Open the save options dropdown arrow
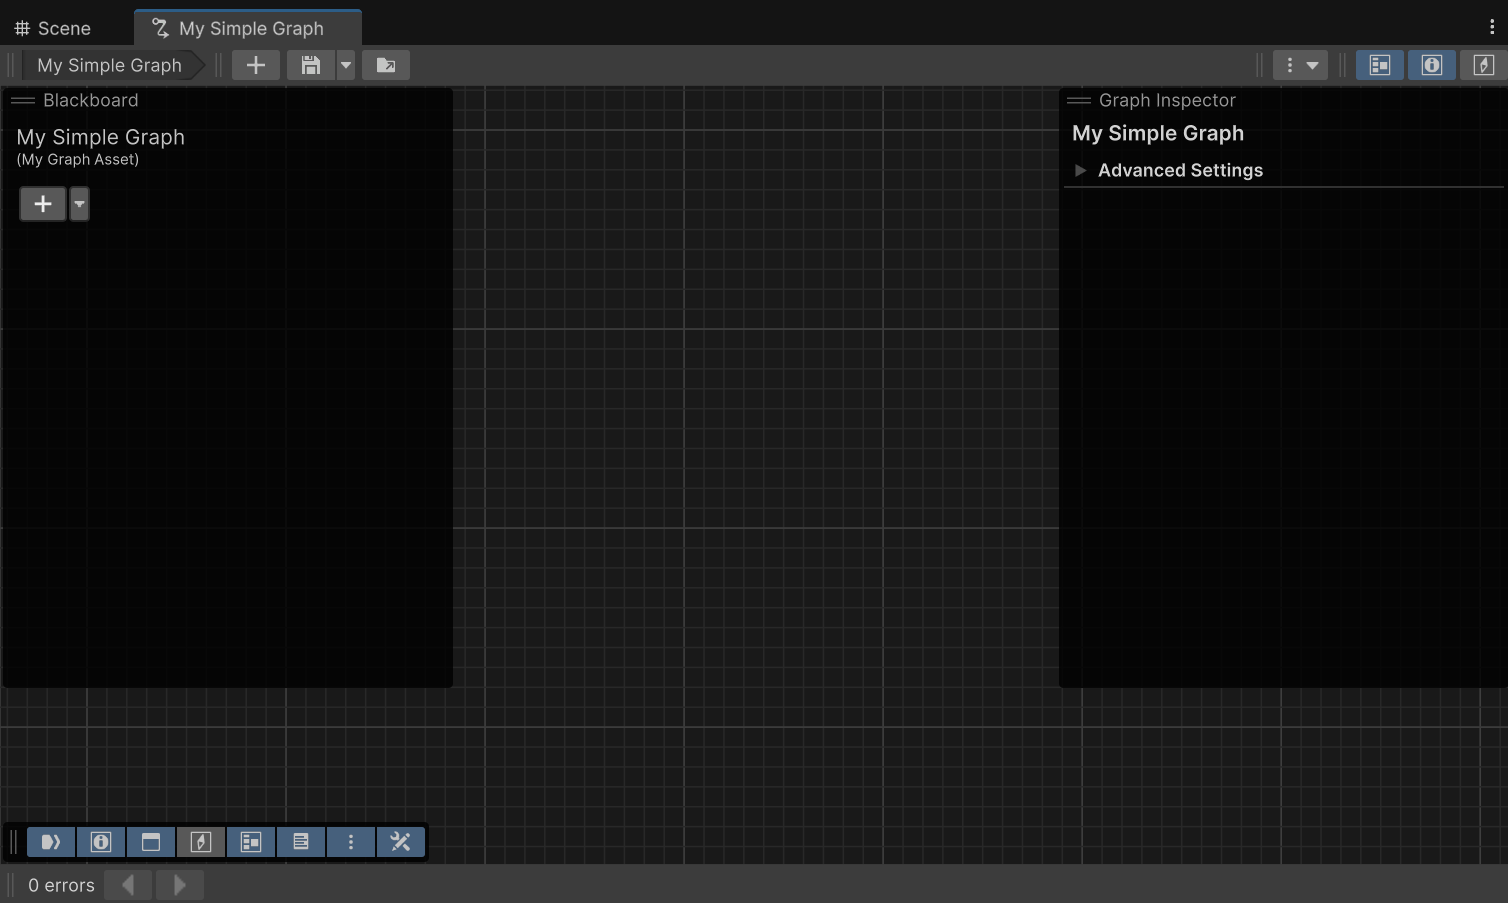The width and height of the screenshot is (1508, 903). [x=345, y=64]
